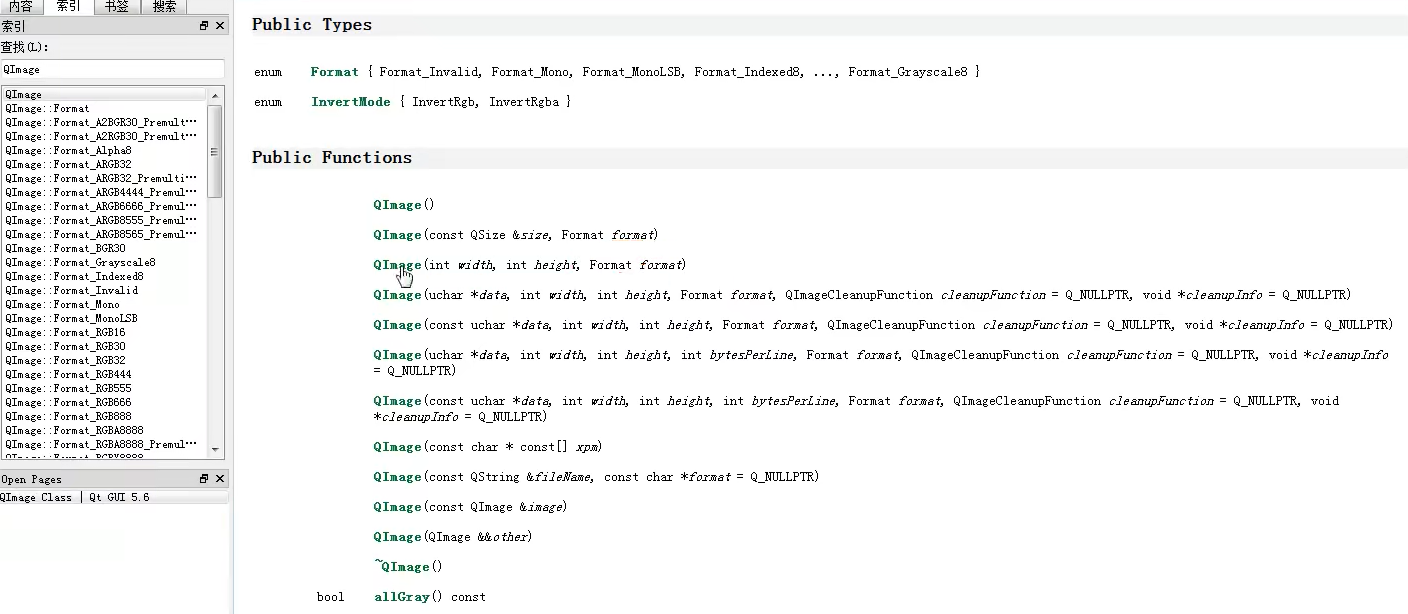
Task: Switch to the 书签 tab
Action: tap(117, 6)
